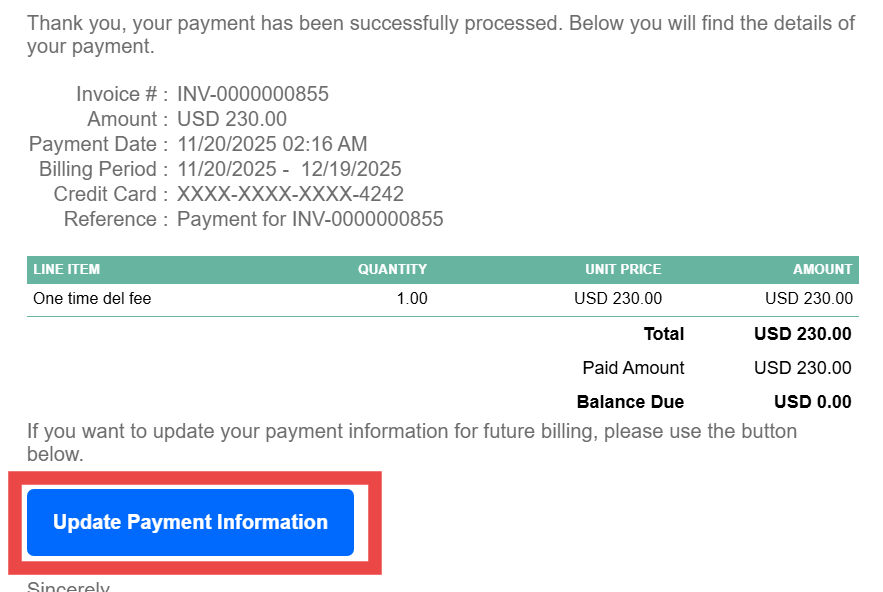Screen dimensions: 883x592
Task: Click the UNIT PRICE column header
Action: tap(623, 269)
